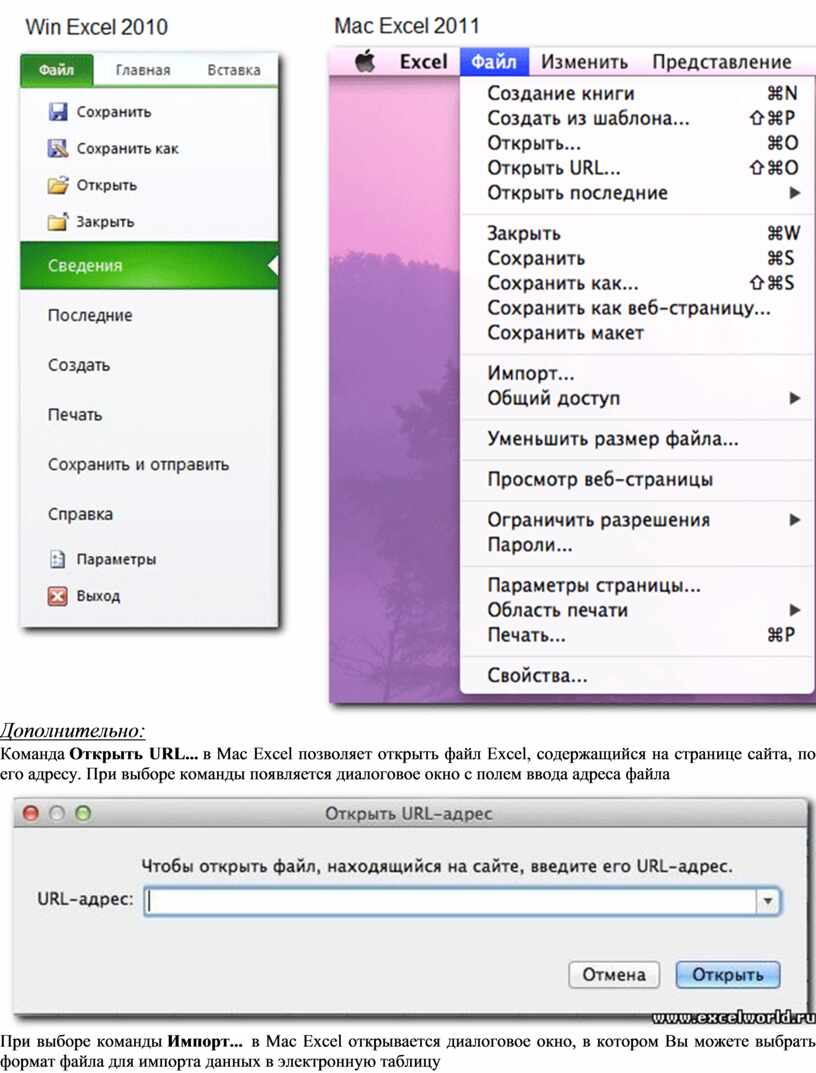The image size is (816, 1073).
Task: Choose Просмотр веб-страницы menu item
Action: point(637,479)
